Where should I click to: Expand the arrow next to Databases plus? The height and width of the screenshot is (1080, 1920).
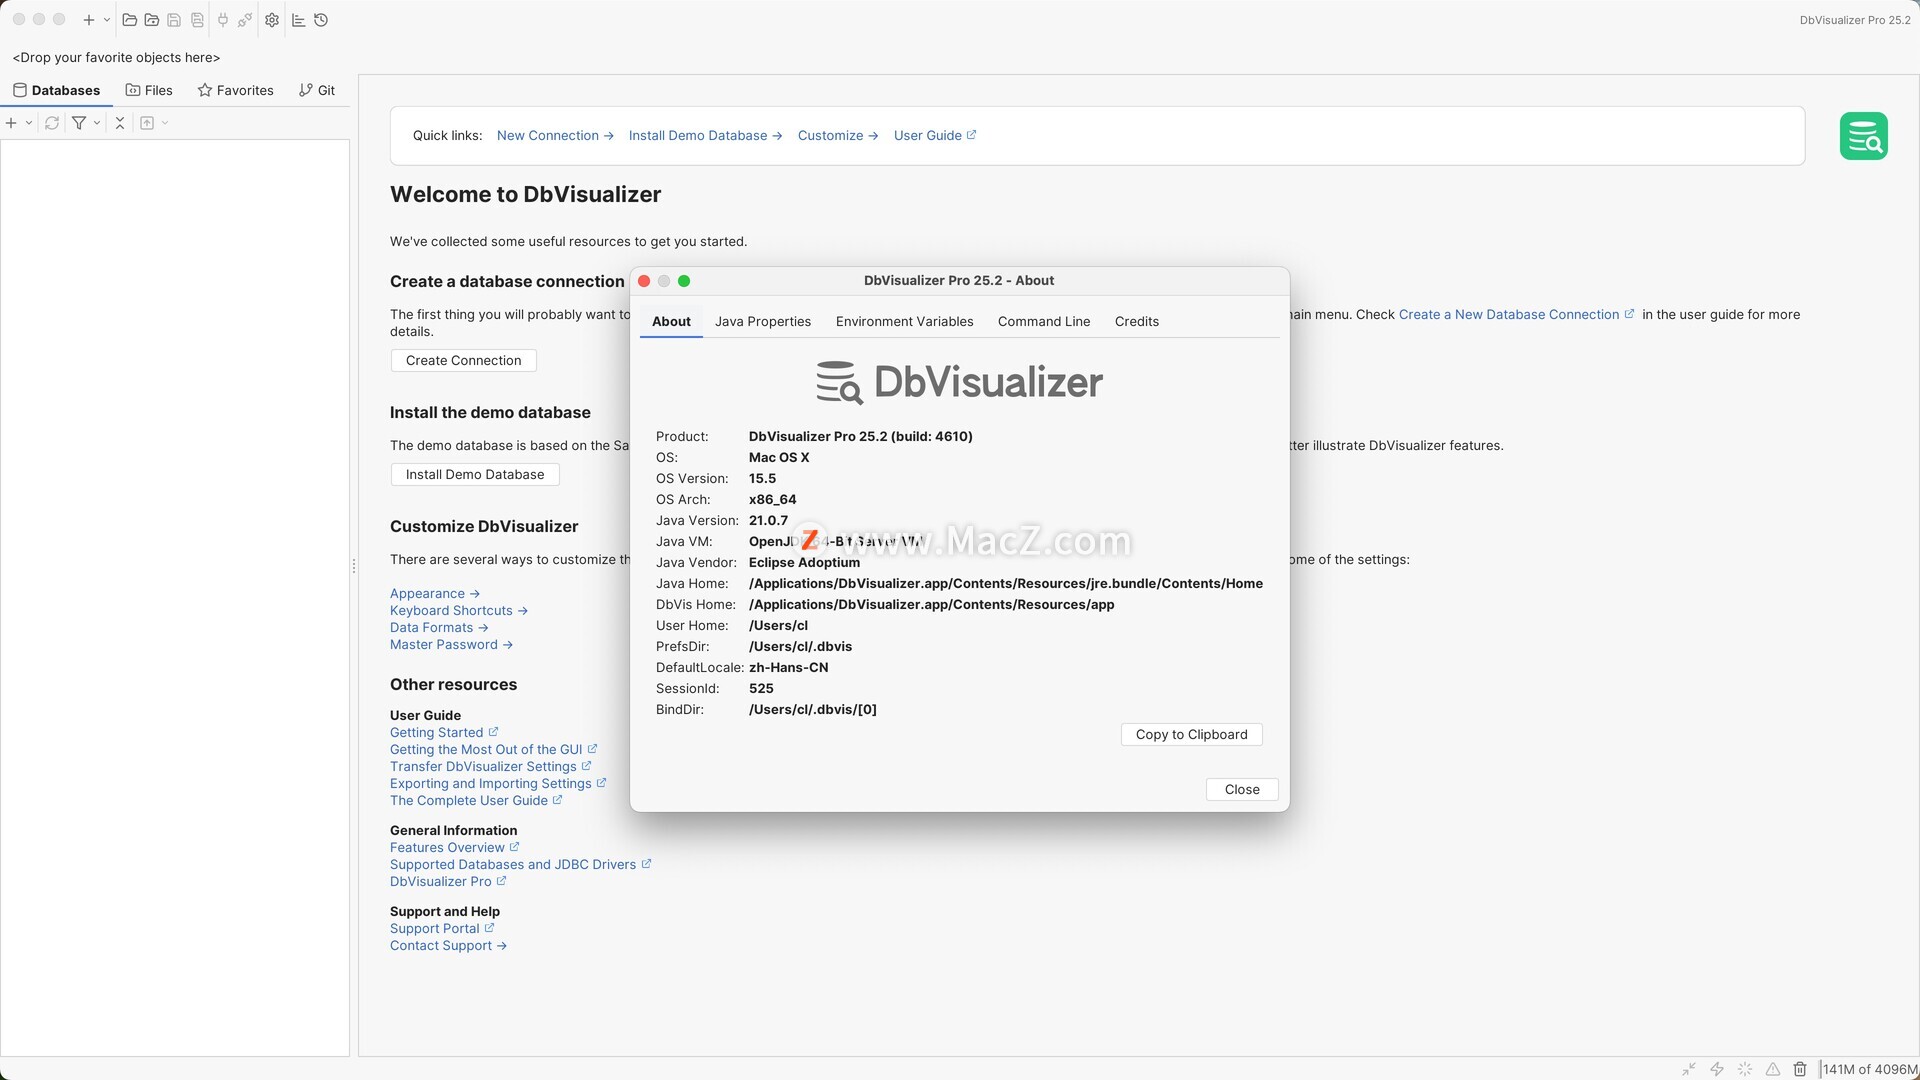(x=29, y=123)
